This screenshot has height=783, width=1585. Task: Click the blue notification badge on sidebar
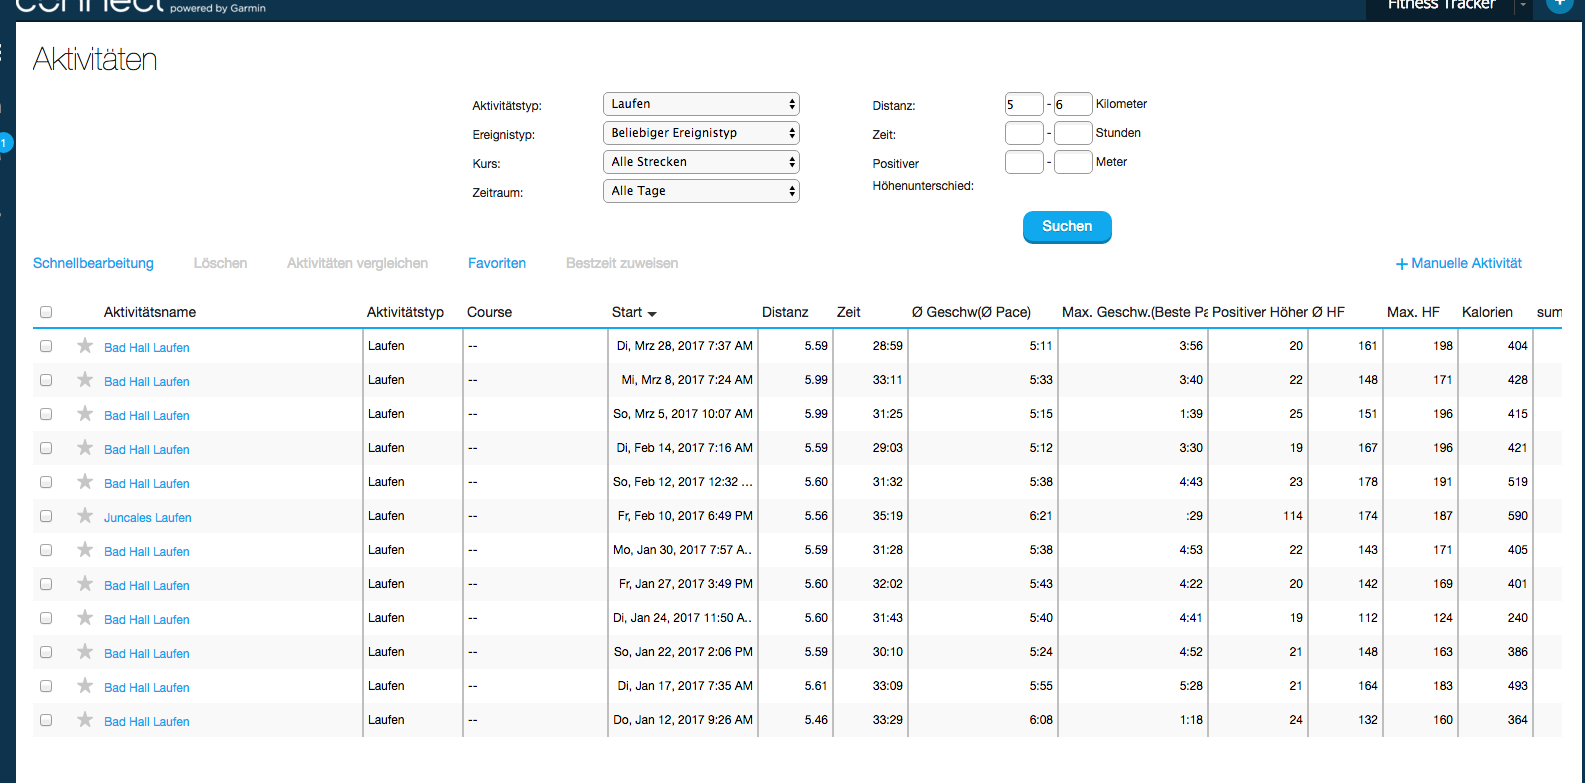tap(5, 143)
